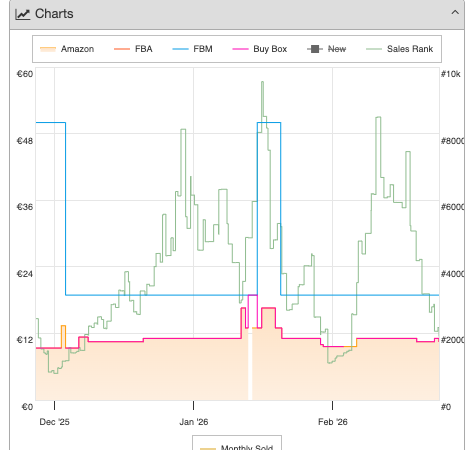The width and height of the screenshot is (474, 450).
Task: Toggle the Amazon series in the legend
Action: coord(67,49)
